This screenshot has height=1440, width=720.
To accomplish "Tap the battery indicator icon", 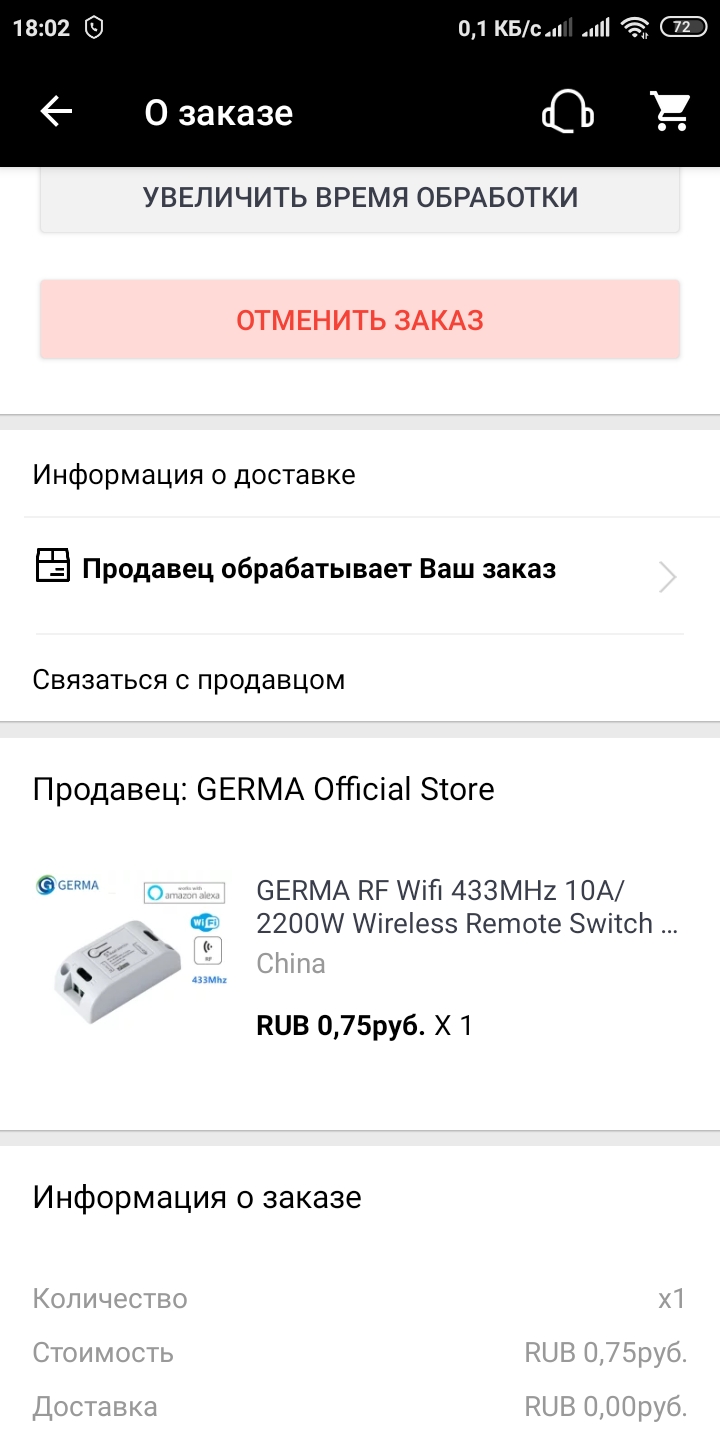I will point(682,28).
